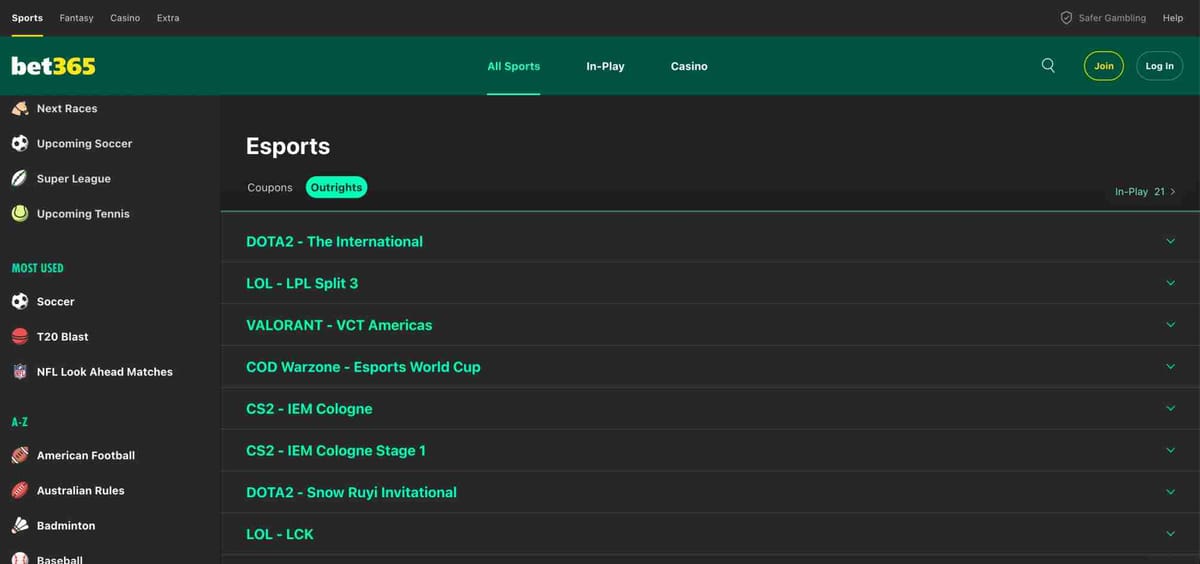Viewport: 1200px width, 564px height.
Task: Click the Safer Gambling shield icon
Action: [1066, 18]
